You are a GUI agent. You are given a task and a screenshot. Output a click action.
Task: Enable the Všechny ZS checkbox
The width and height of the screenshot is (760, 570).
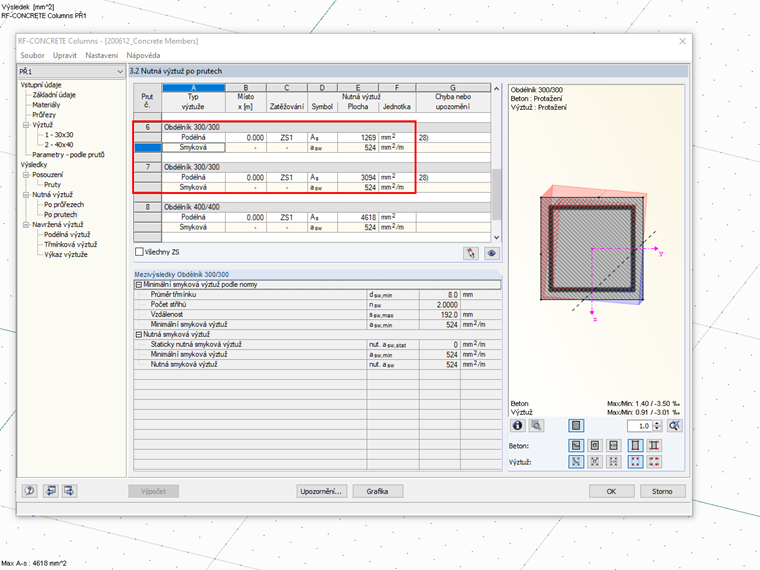140,252
